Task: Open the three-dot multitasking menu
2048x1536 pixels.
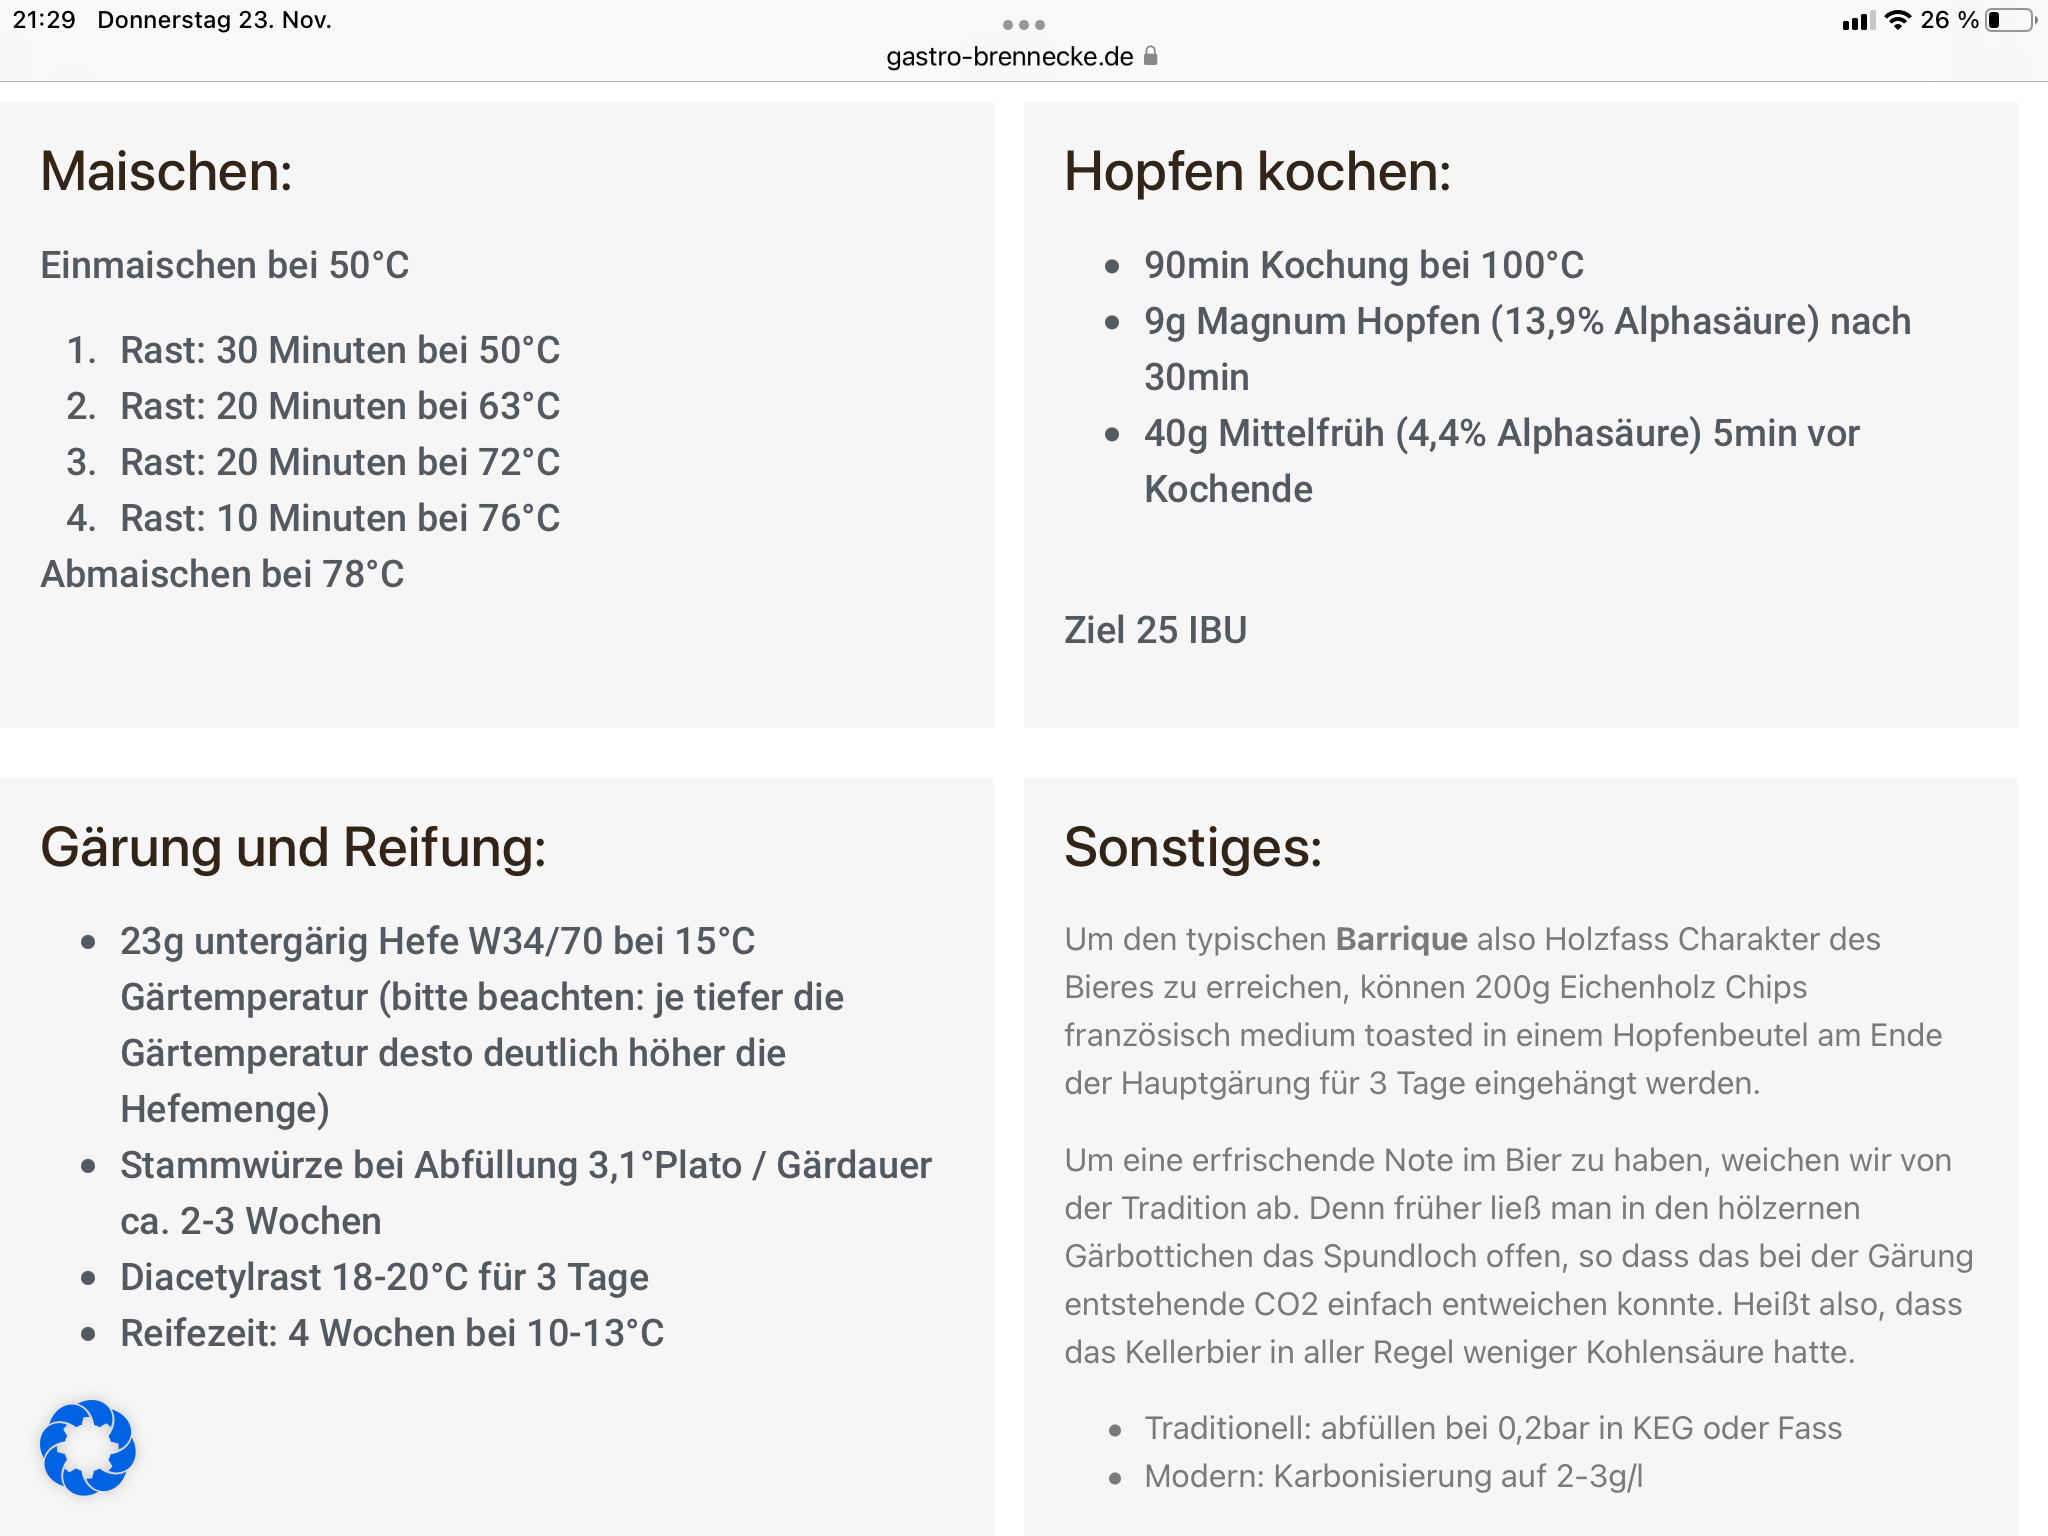Action: pos(1023,24)
